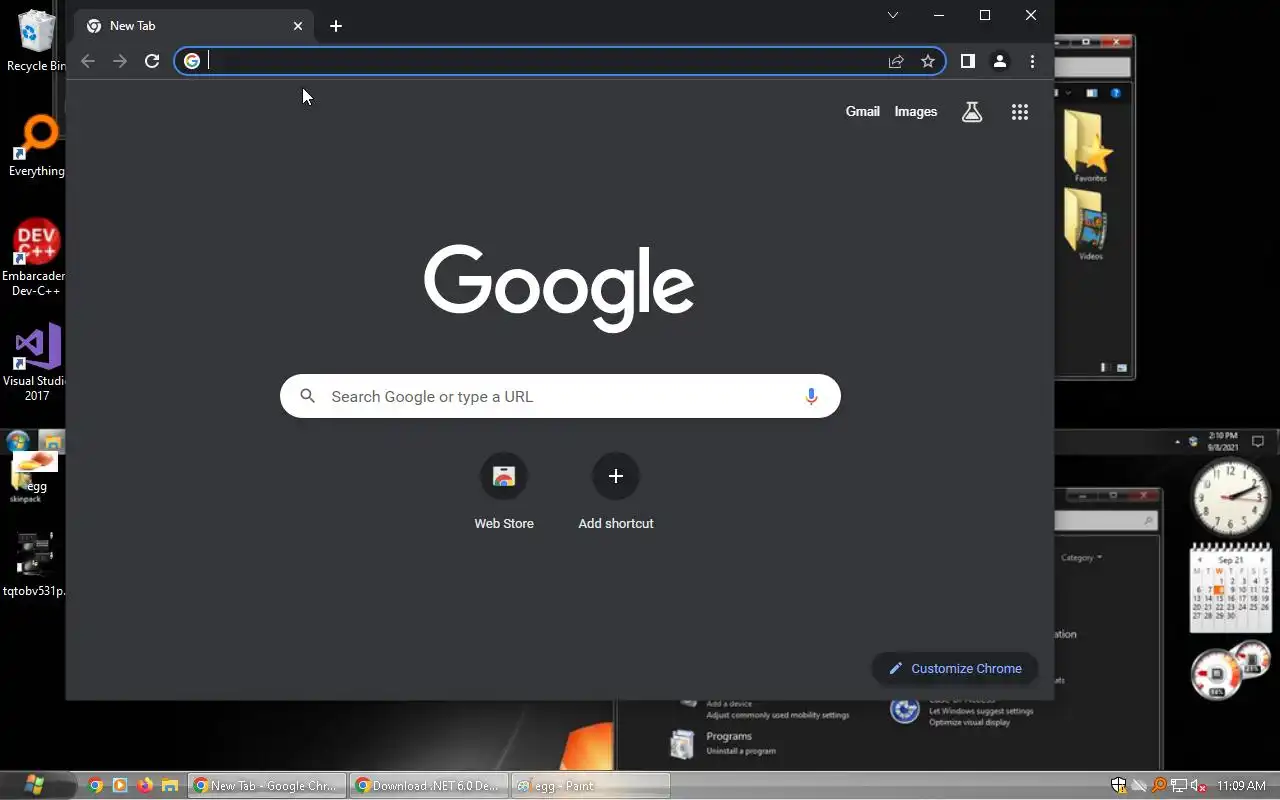This screenshot has height=800, width=1280.
Task: Click the Chrome back arrow button
Action: pos(88,61)
